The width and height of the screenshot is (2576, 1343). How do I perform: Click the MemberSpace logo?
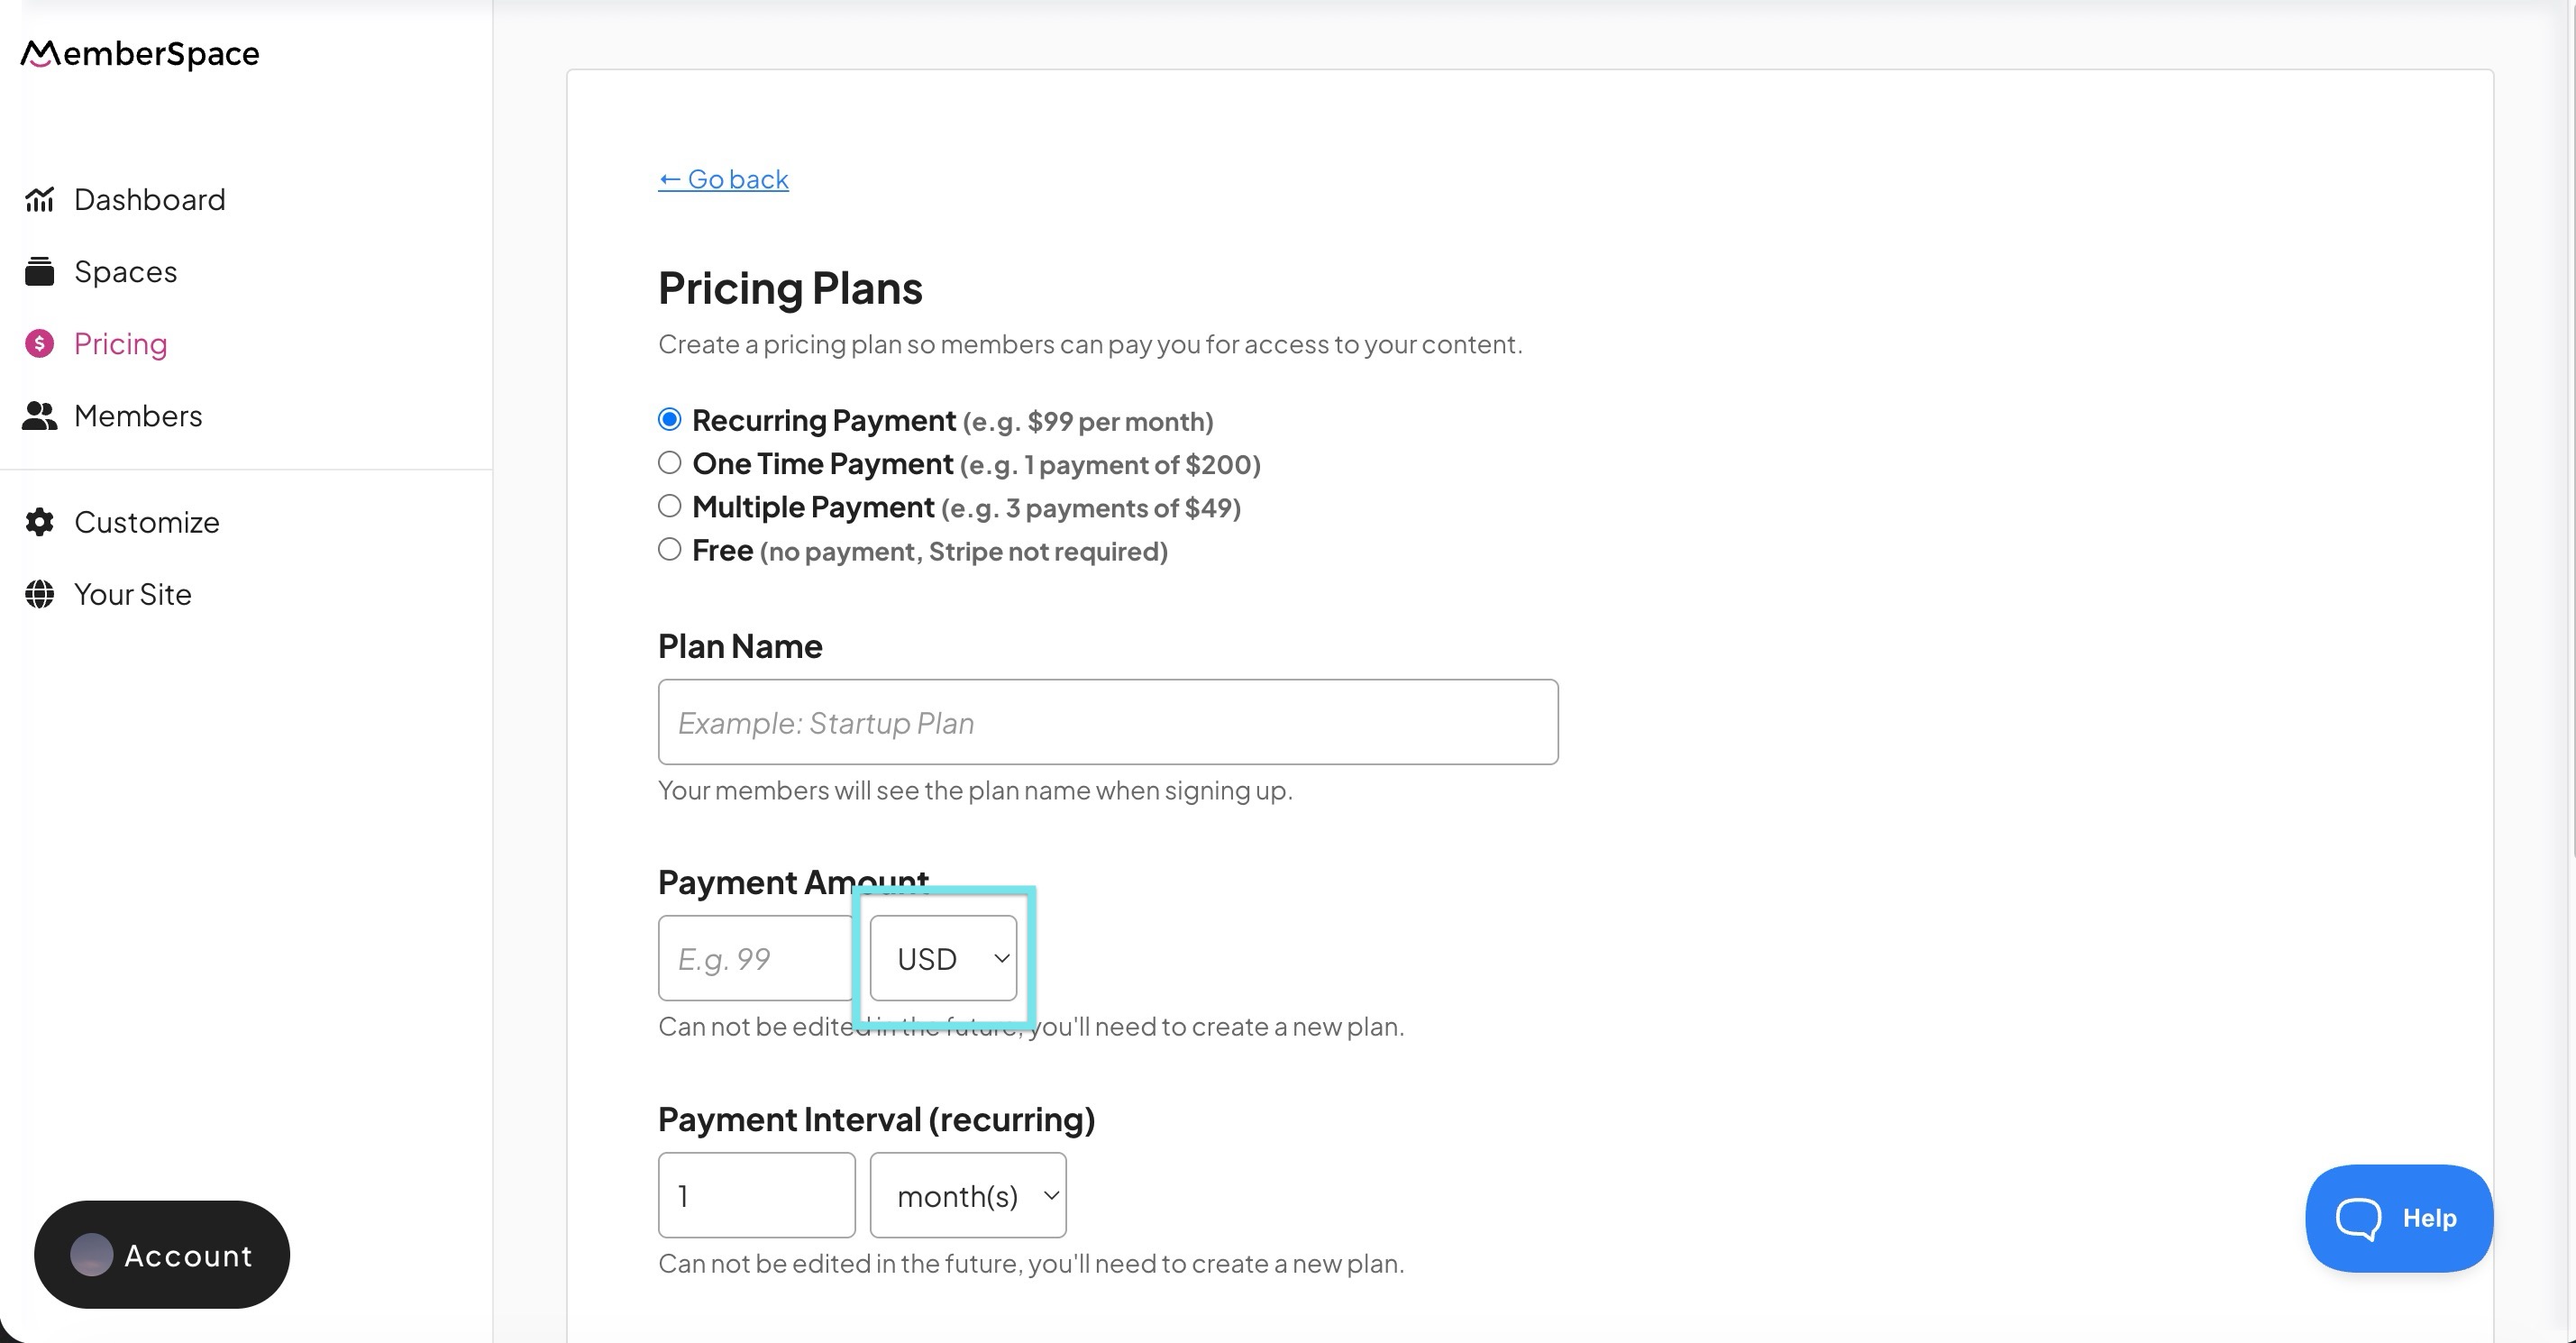click(140, 53)
